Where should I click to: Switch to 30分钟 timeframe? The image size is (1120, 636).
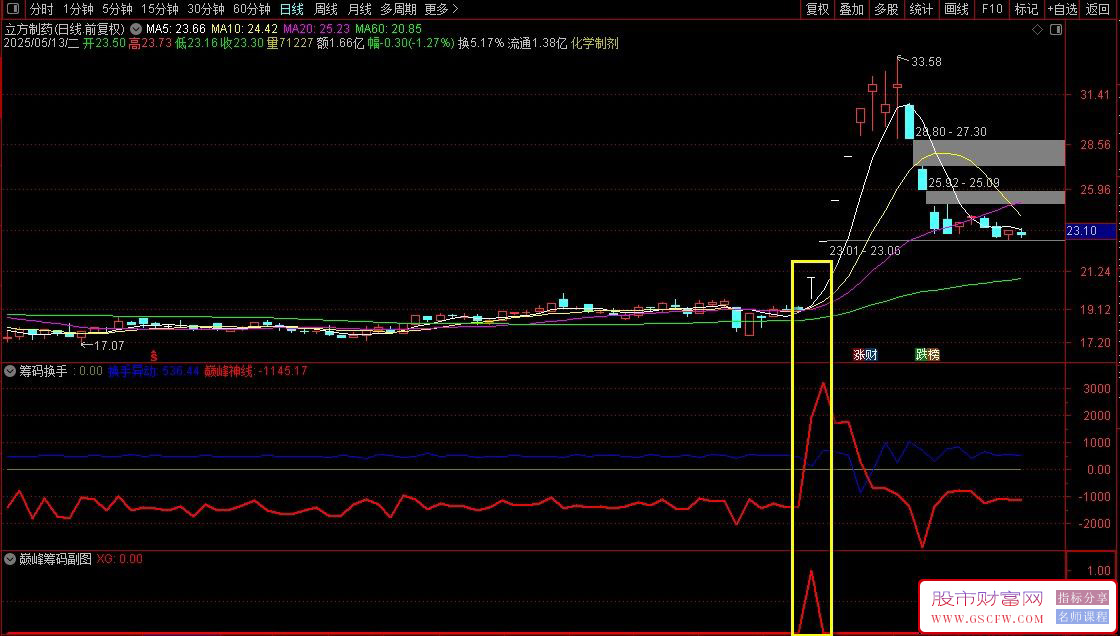[206, 9]
